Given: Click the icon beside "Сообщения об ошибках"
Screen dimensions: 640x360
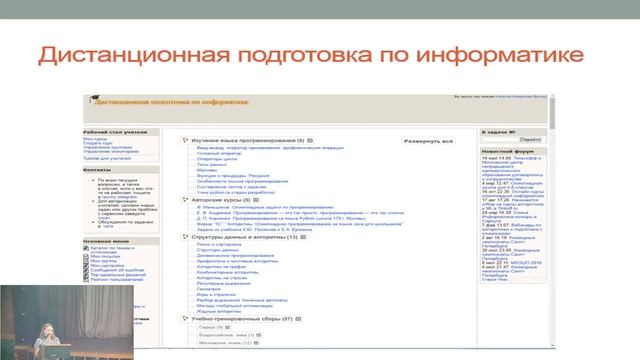Looking at the screenshot, I should 86,270.
